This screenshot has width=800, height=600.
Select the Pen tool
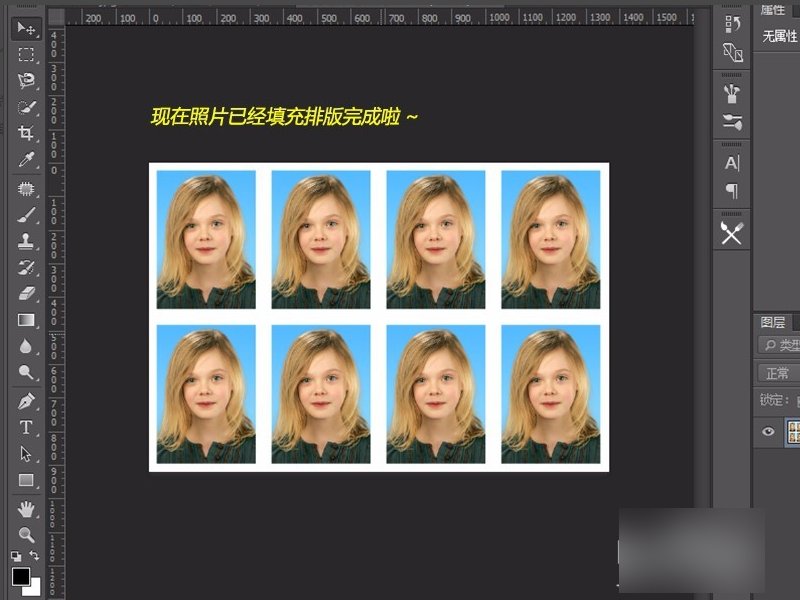(x=24, y=402)
